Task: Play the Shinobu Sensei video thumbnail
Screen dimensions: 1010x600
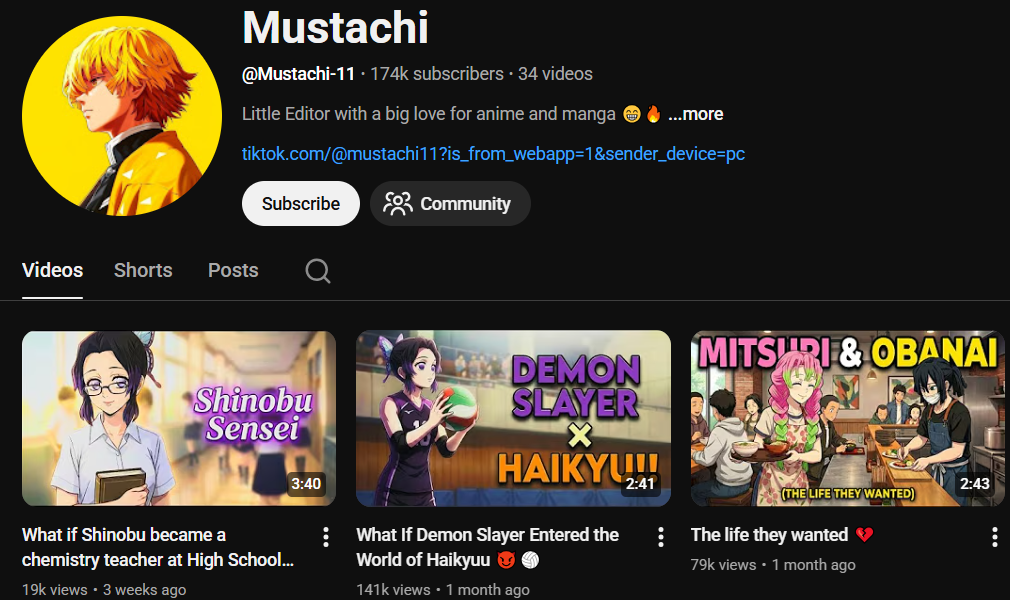Action: (179, 418)
